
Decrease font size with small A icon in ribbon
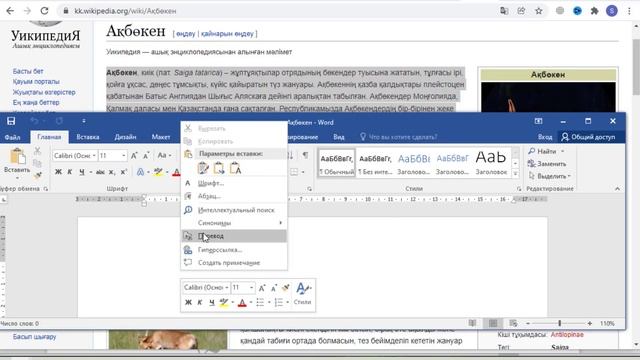[146, 156]
